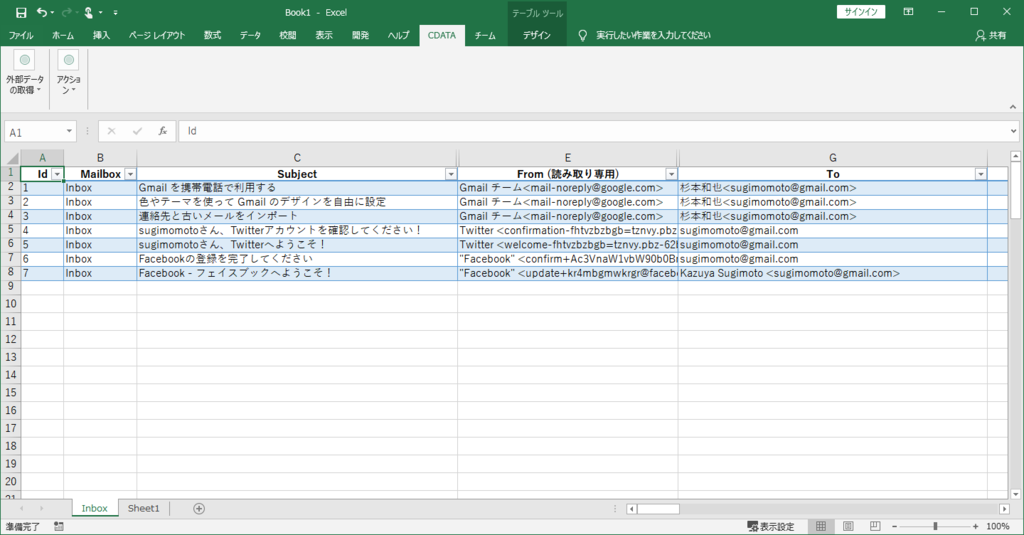Open the 開発 tab

click(360, 35)
